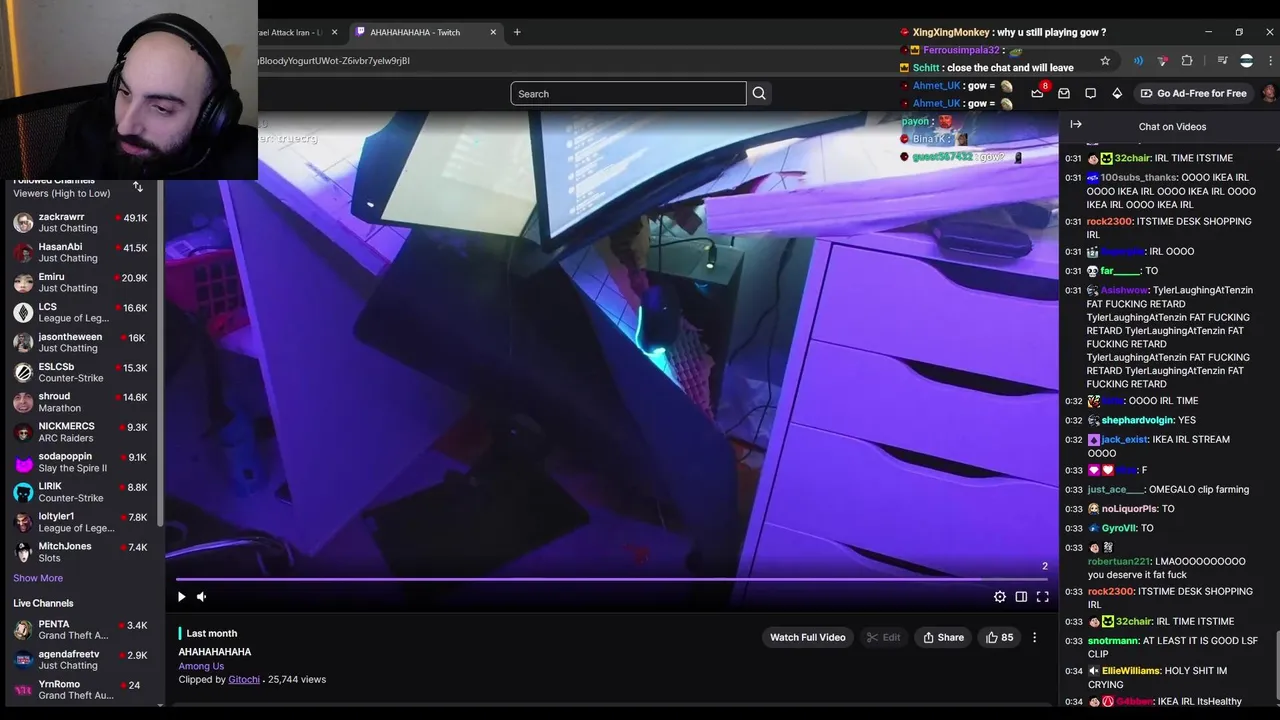Sort followed channels with the arrows icon
The image size is (1280, 720).
click(138, 187)
